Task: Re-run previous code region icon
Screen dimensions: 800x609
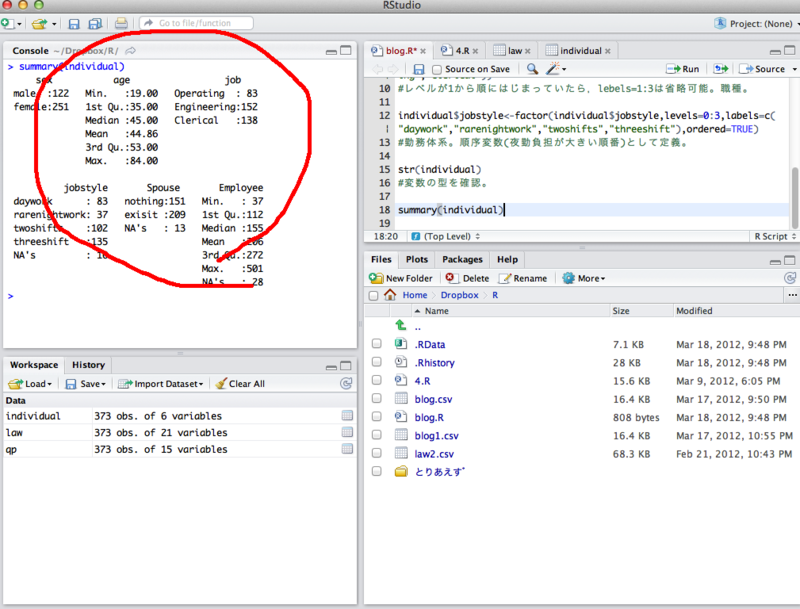Action: 720,69
